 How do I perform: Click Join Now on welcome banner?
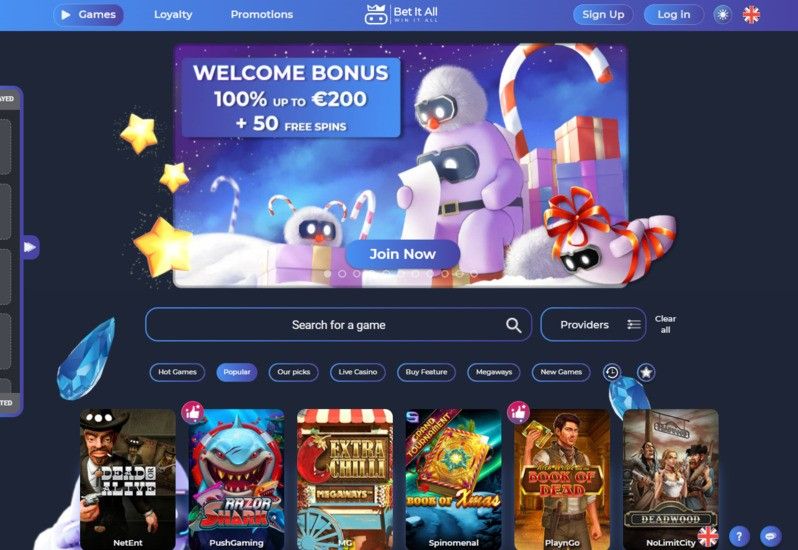click(x=403, y=254)
